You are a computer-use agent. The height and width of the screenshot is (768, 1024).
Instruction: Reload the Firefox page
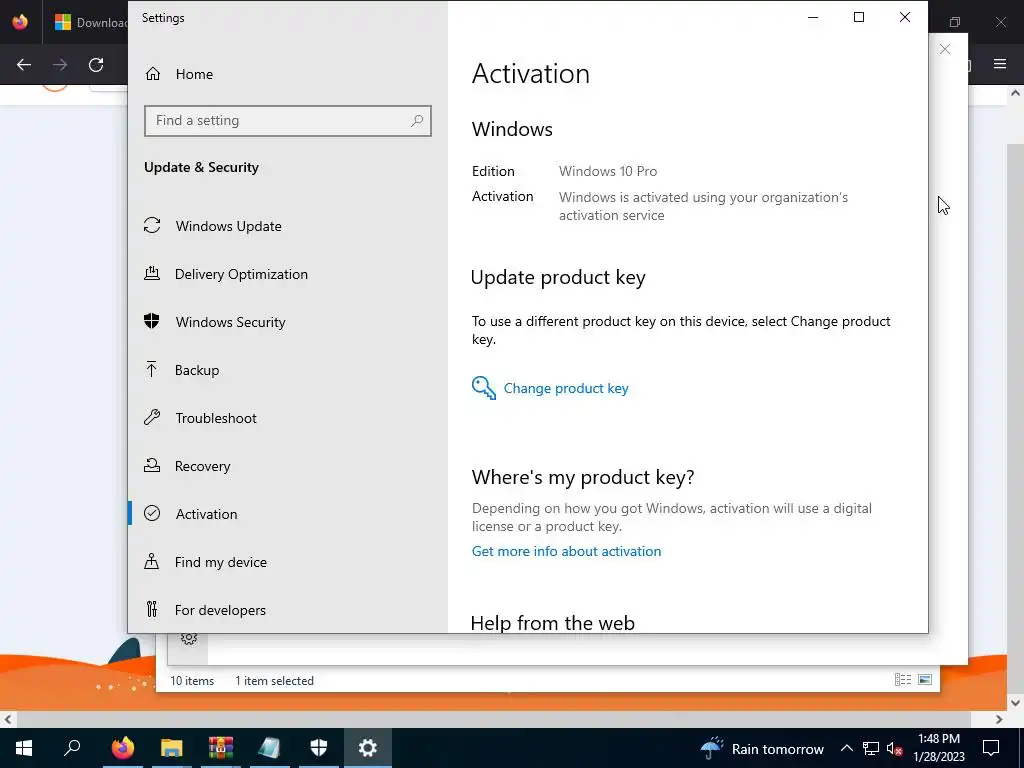tap(96, 65)
